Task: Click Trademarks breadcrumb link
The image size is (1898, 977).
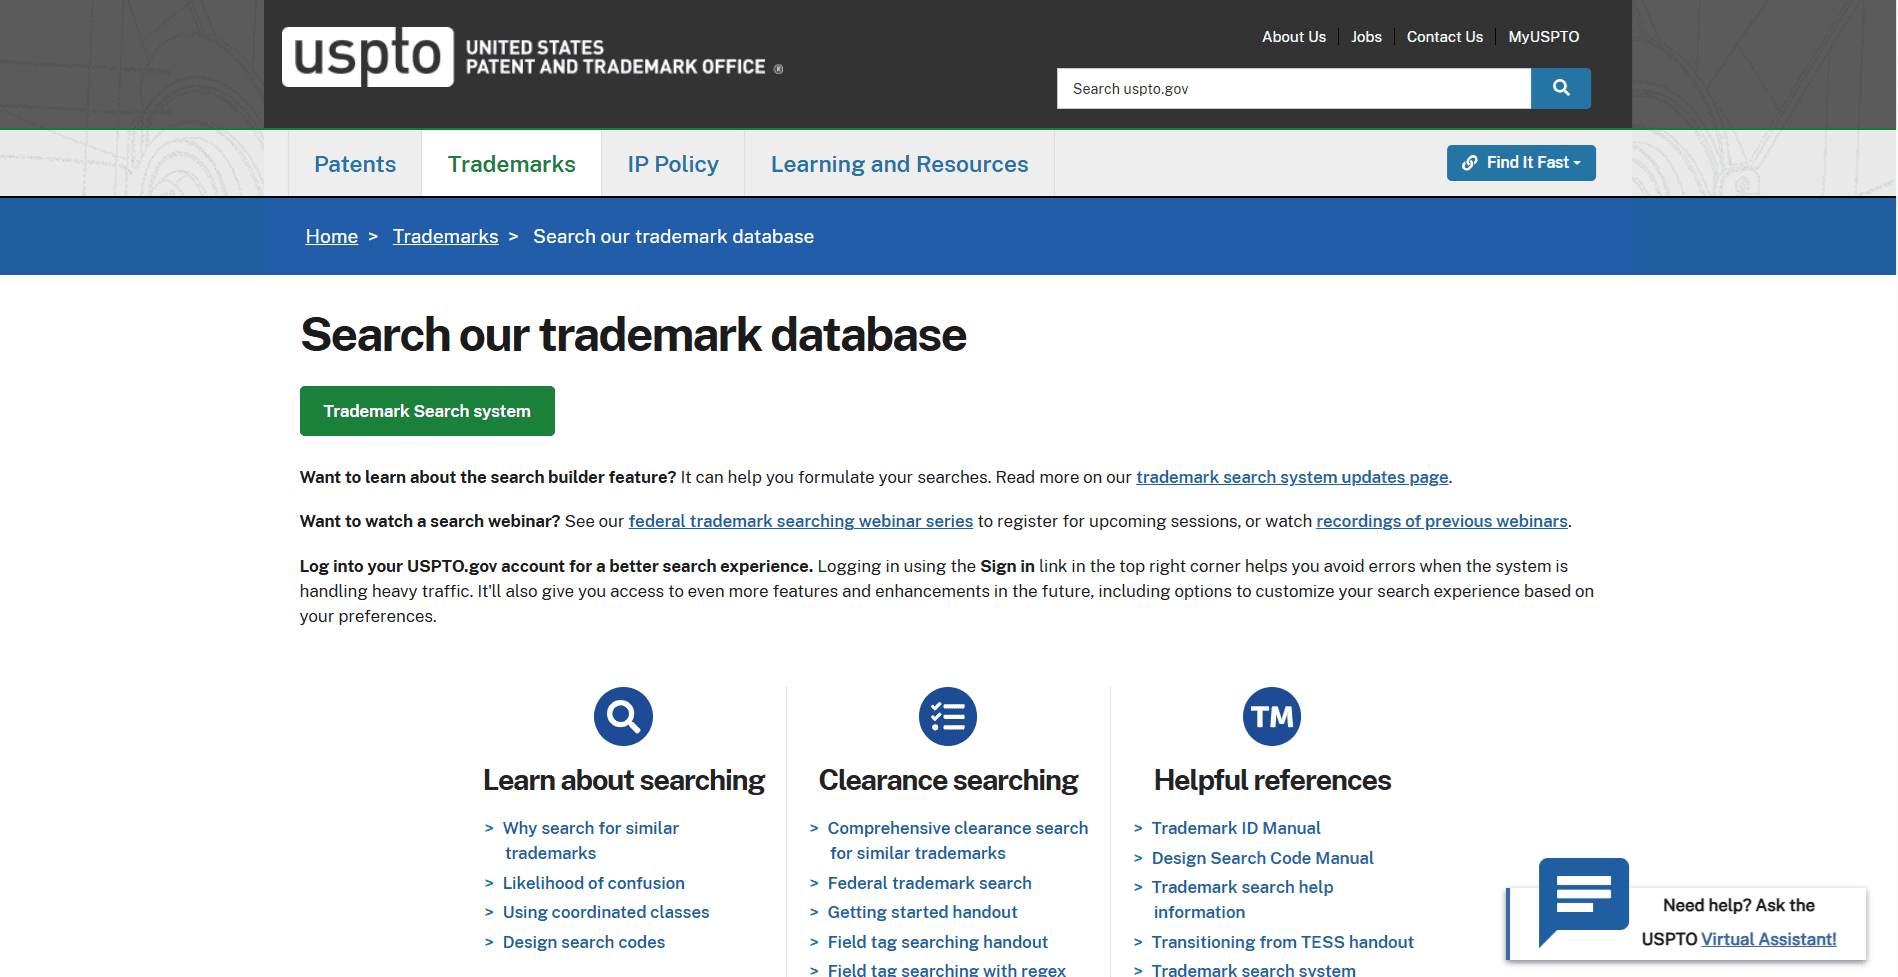Action: [445, 236]
